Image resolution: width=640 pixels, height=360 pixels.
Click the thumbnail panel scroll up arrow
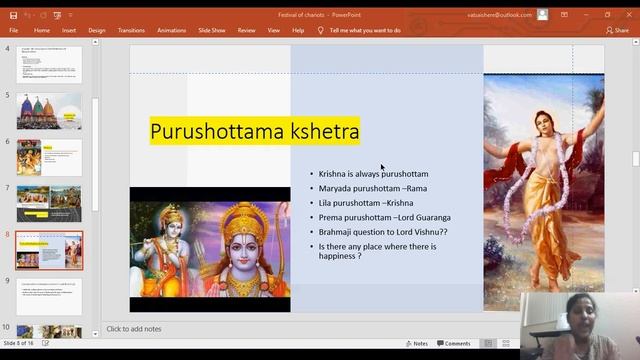pos(95,42)
